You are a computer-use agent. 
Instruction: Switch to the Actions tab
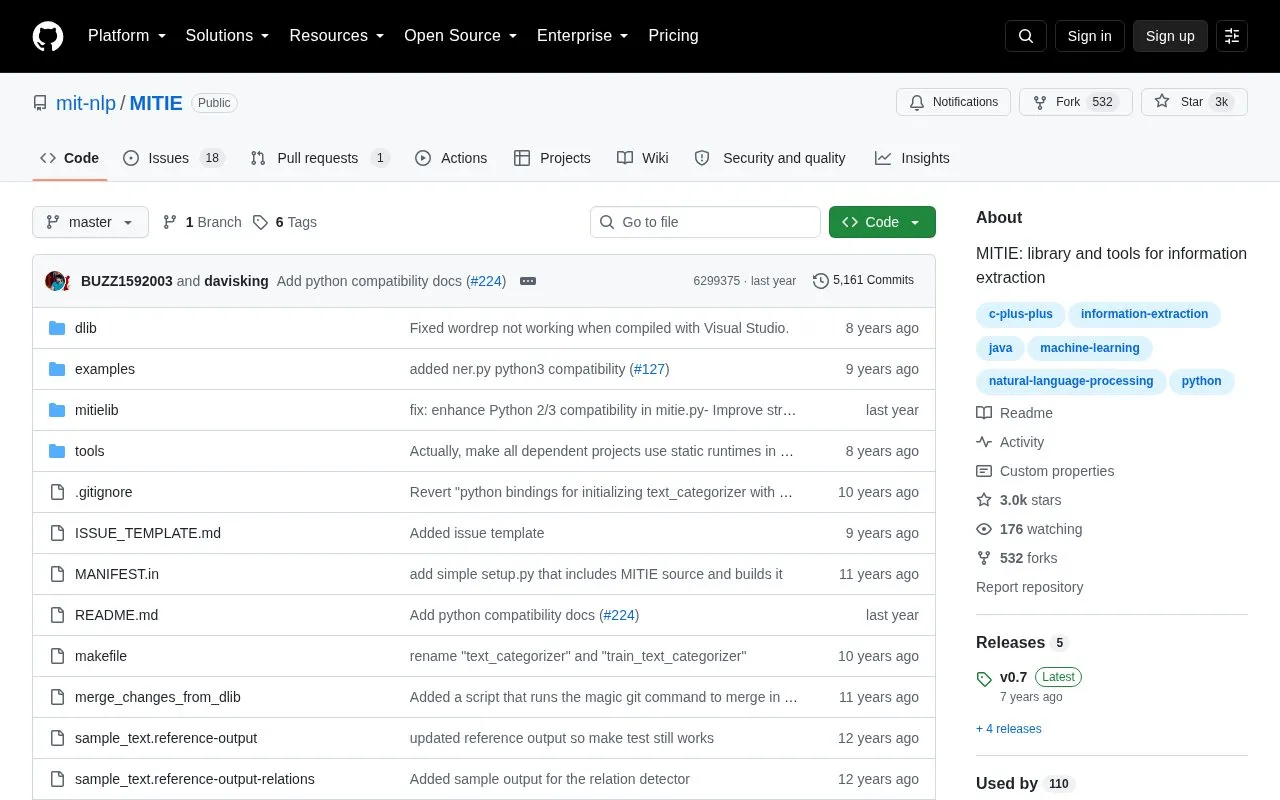point(451,158)
